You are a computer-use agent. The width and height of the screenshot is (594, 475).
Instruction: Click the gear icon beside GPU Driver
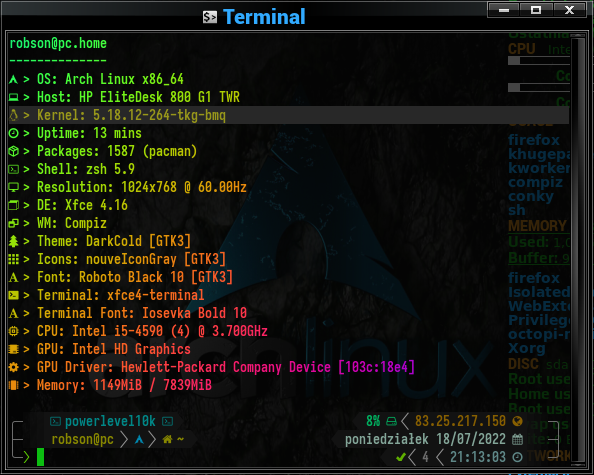[x=13, y=367]
